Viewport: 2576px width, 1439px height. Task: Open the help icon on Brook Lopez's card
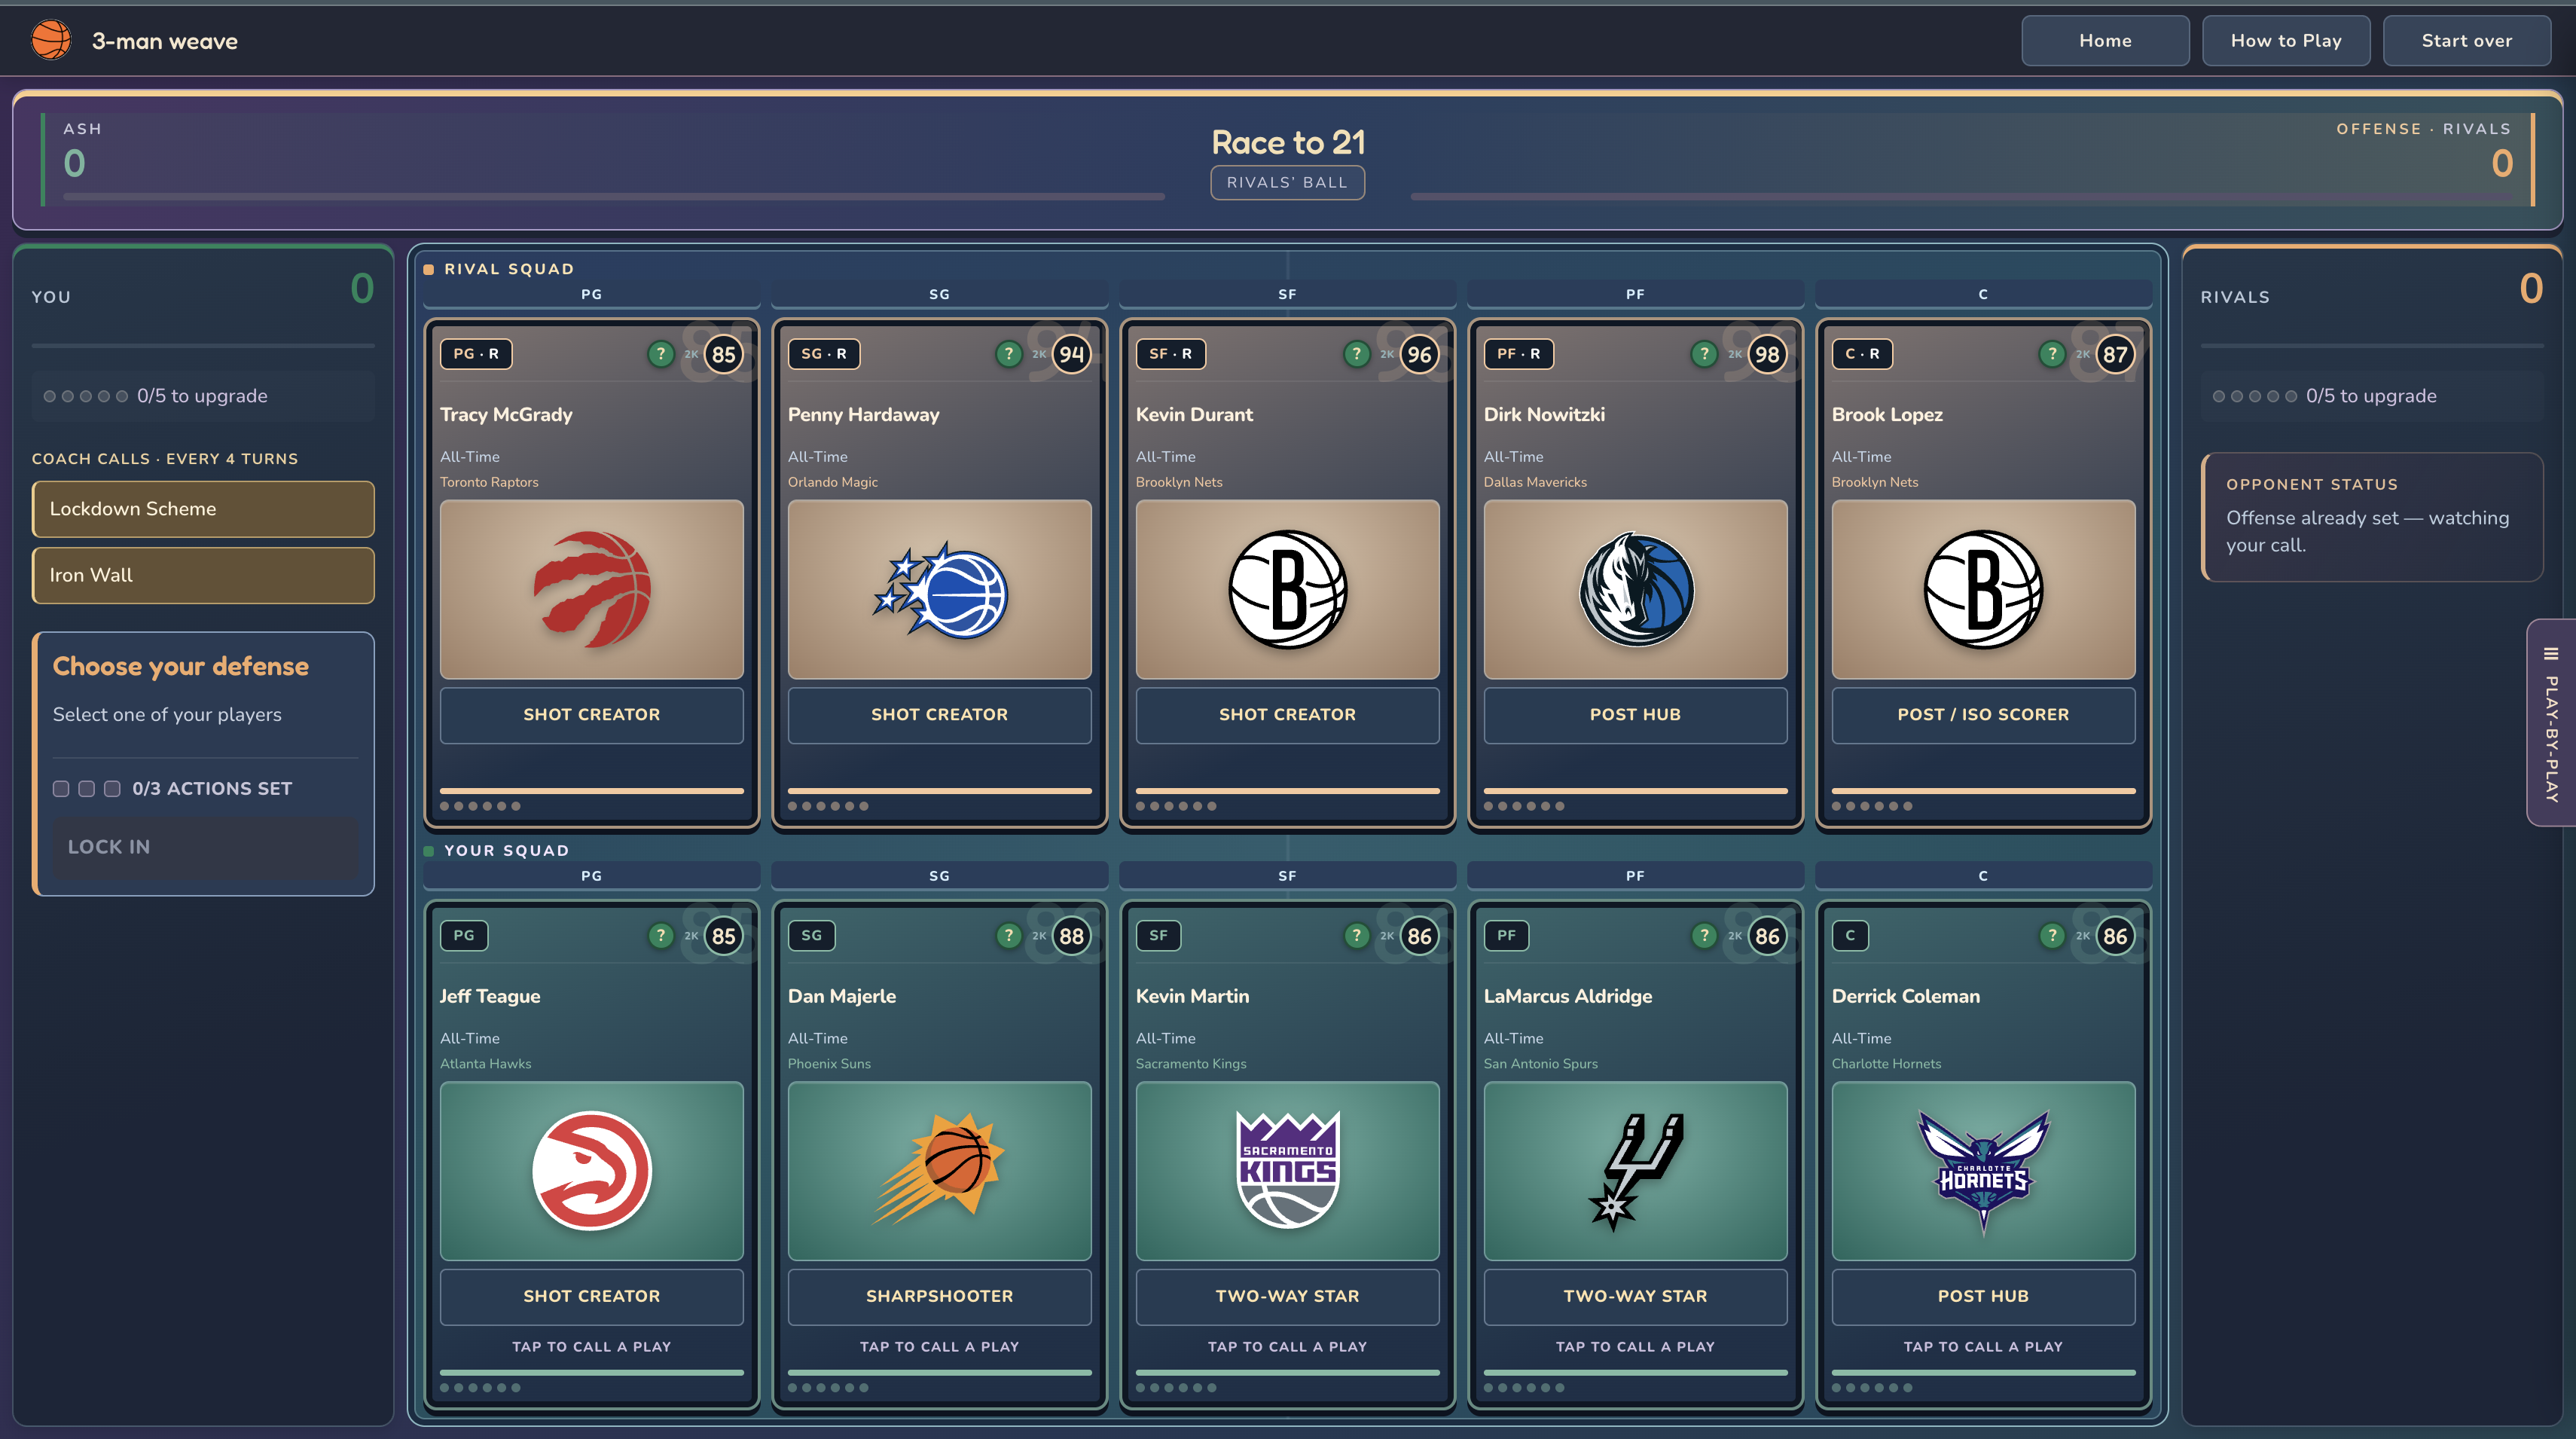(x=2052, y=353)
